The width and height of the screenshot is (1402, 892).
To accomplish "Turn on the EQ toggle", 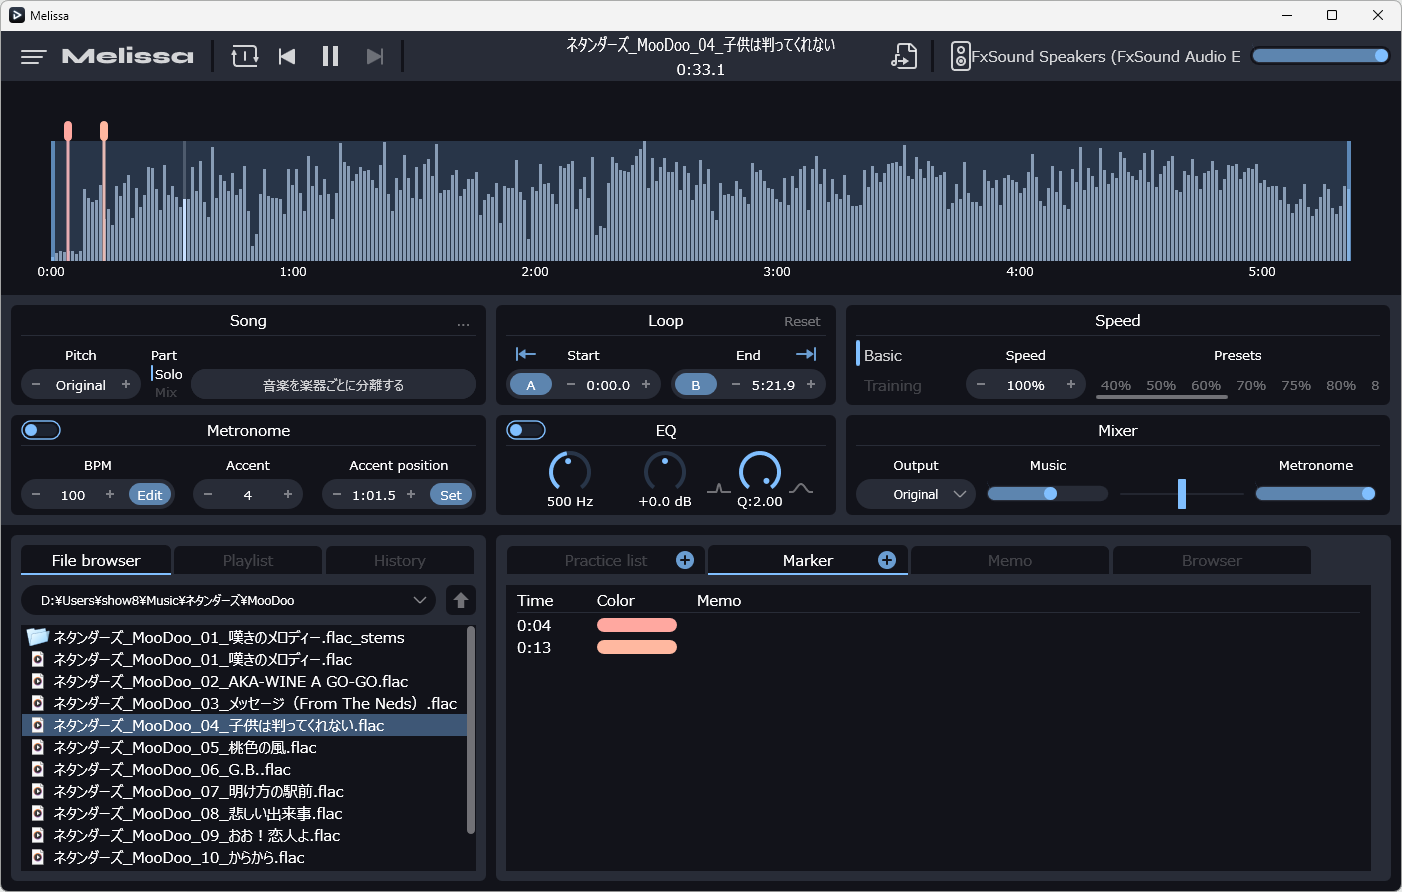I will point(526,430).
